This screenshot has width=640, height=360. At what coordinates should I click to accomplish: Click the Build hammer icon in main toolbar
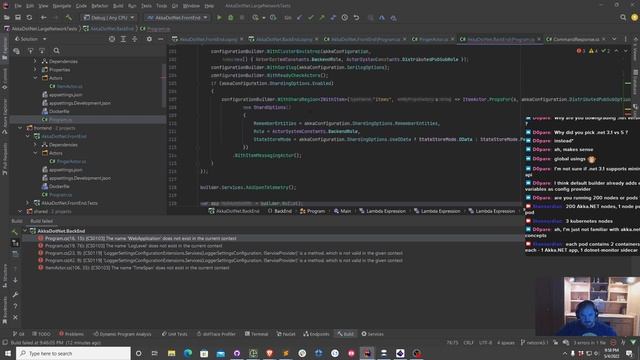pos(69,18)
